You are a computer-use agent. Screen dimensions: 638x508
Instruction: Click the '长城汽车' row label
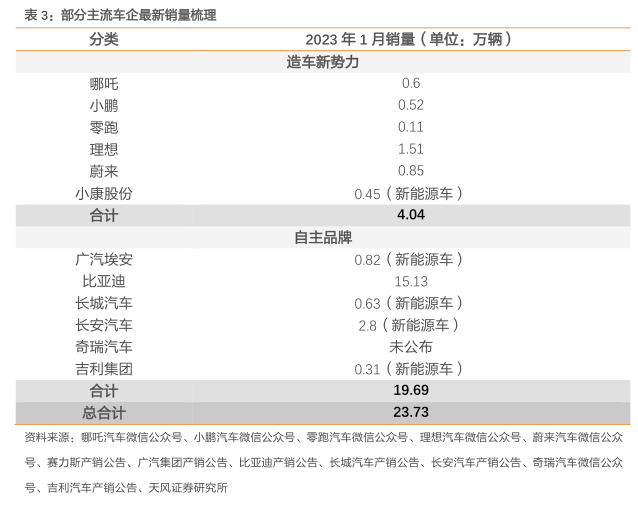[x=104, y=303]
